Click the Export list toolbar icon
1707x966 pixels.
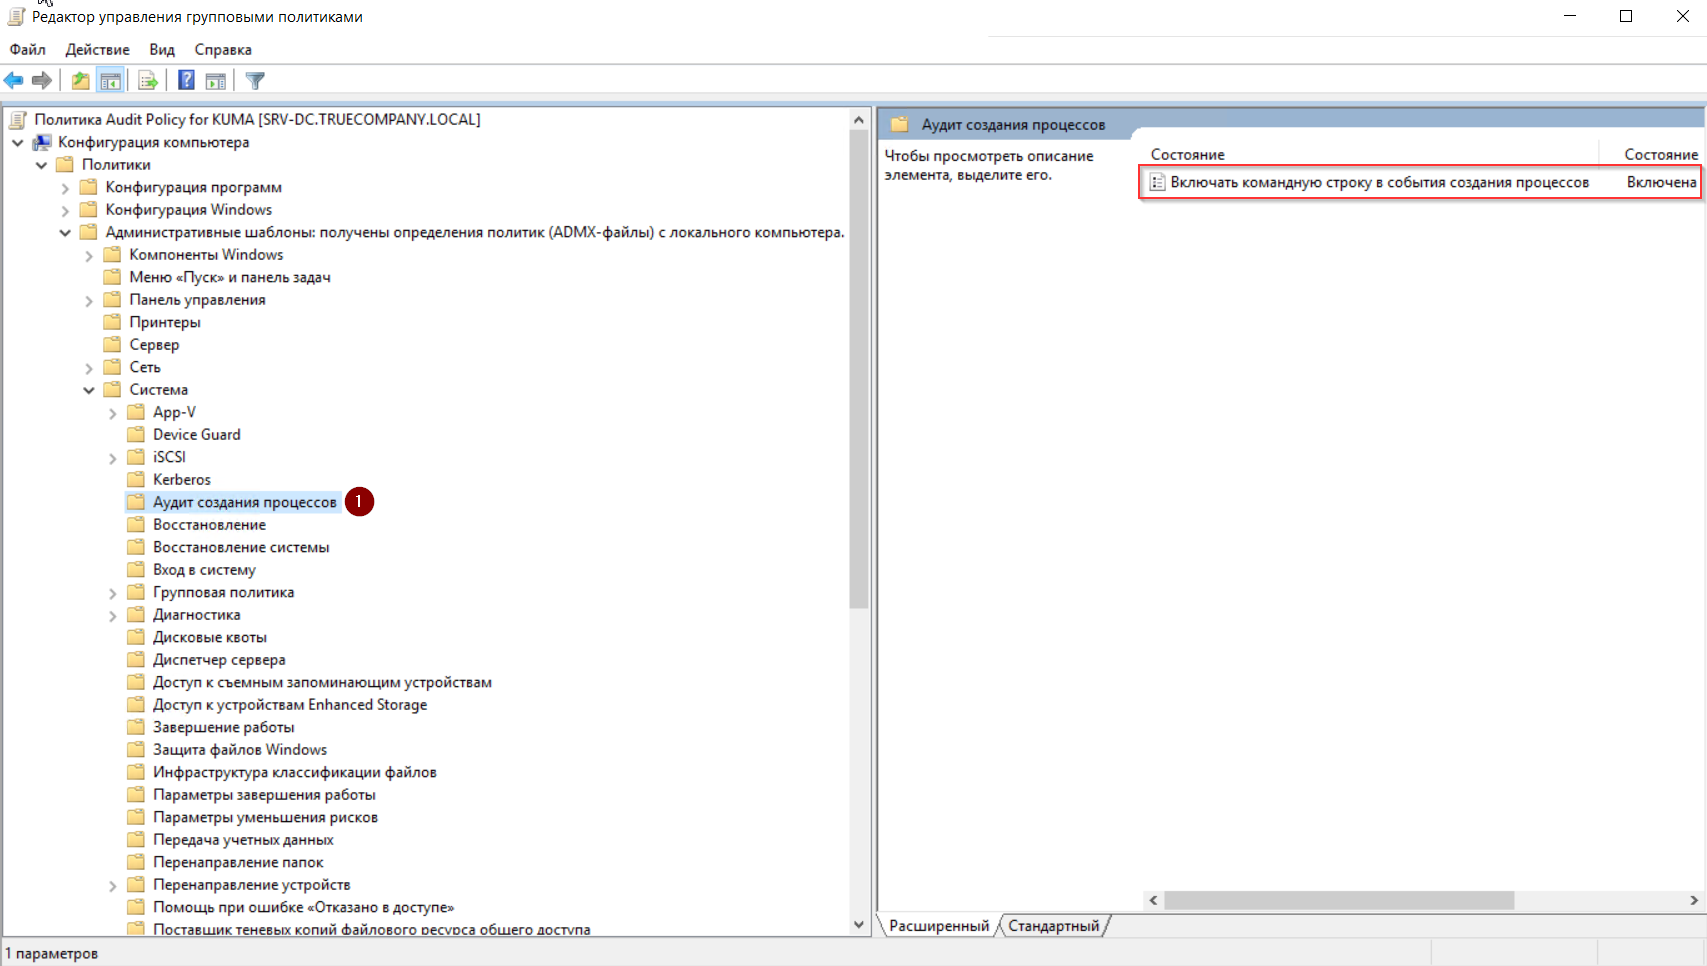pyautogui.click(x=148, y=81)
